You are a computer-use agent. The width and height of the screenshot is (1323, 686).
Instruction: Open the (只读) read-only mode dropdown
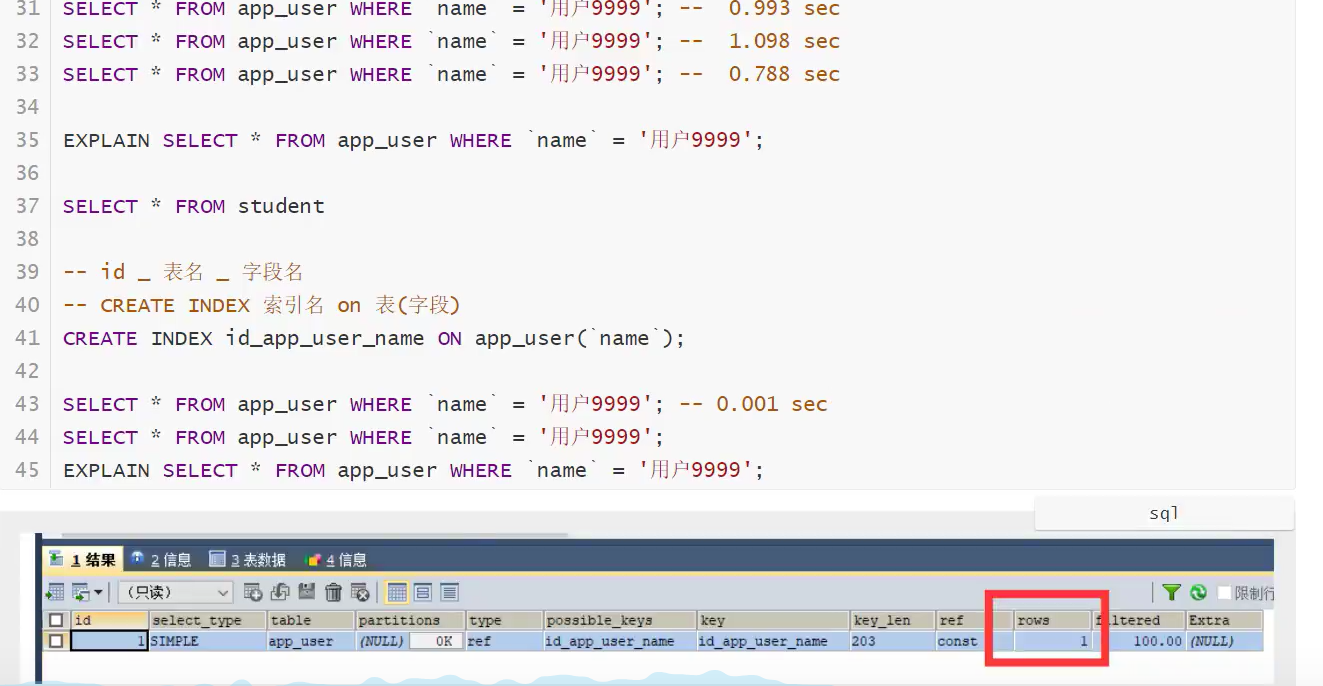tap(175, 592)
